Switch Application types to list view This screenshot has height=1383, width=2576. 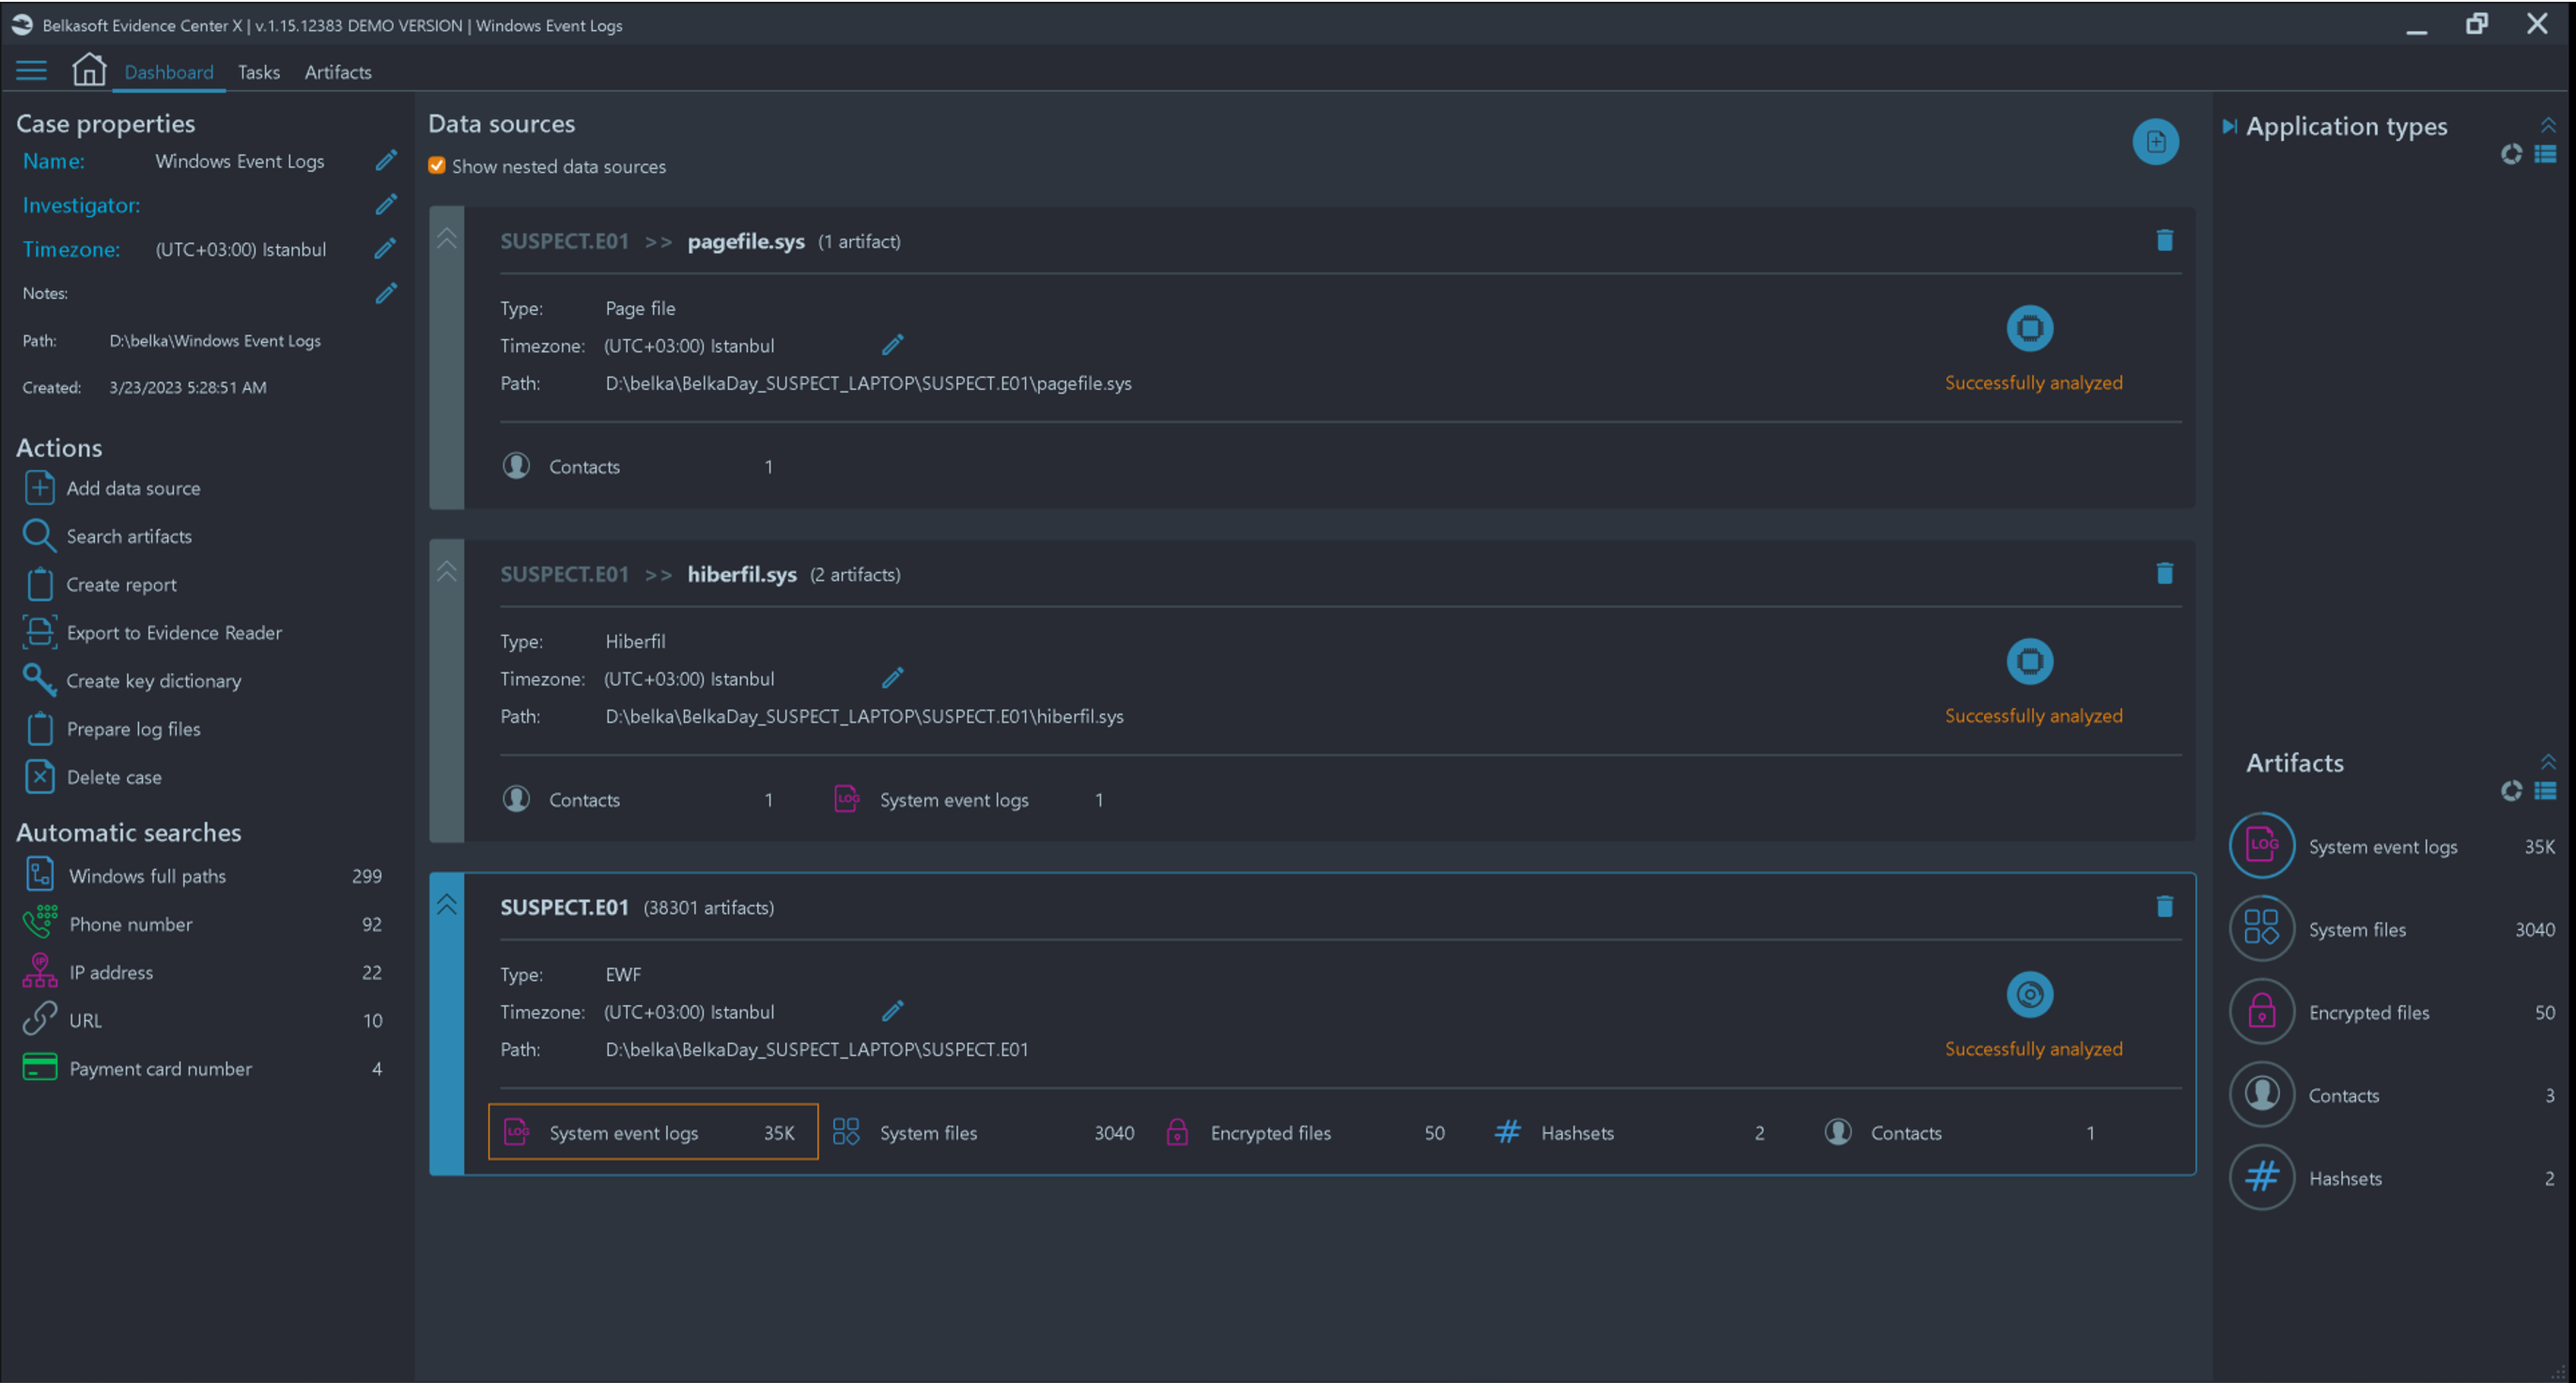2546,154
